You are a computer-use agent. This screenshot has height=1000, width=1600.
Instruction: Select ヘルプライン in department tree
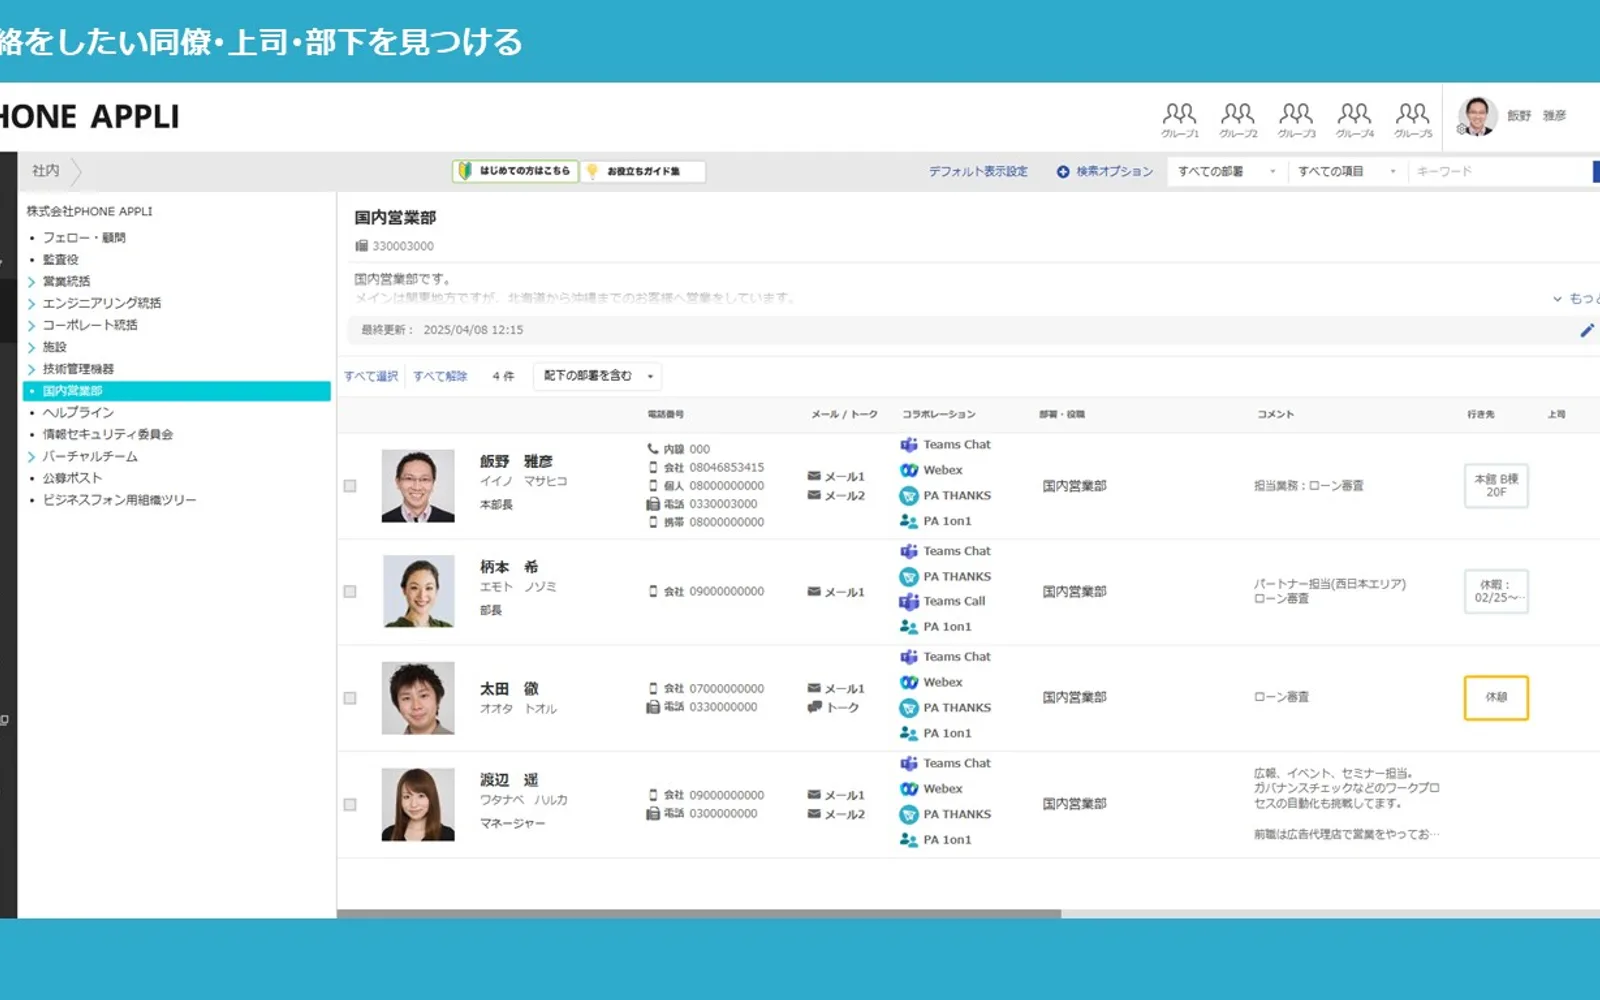pyautogui.click(x=78, y=413)
